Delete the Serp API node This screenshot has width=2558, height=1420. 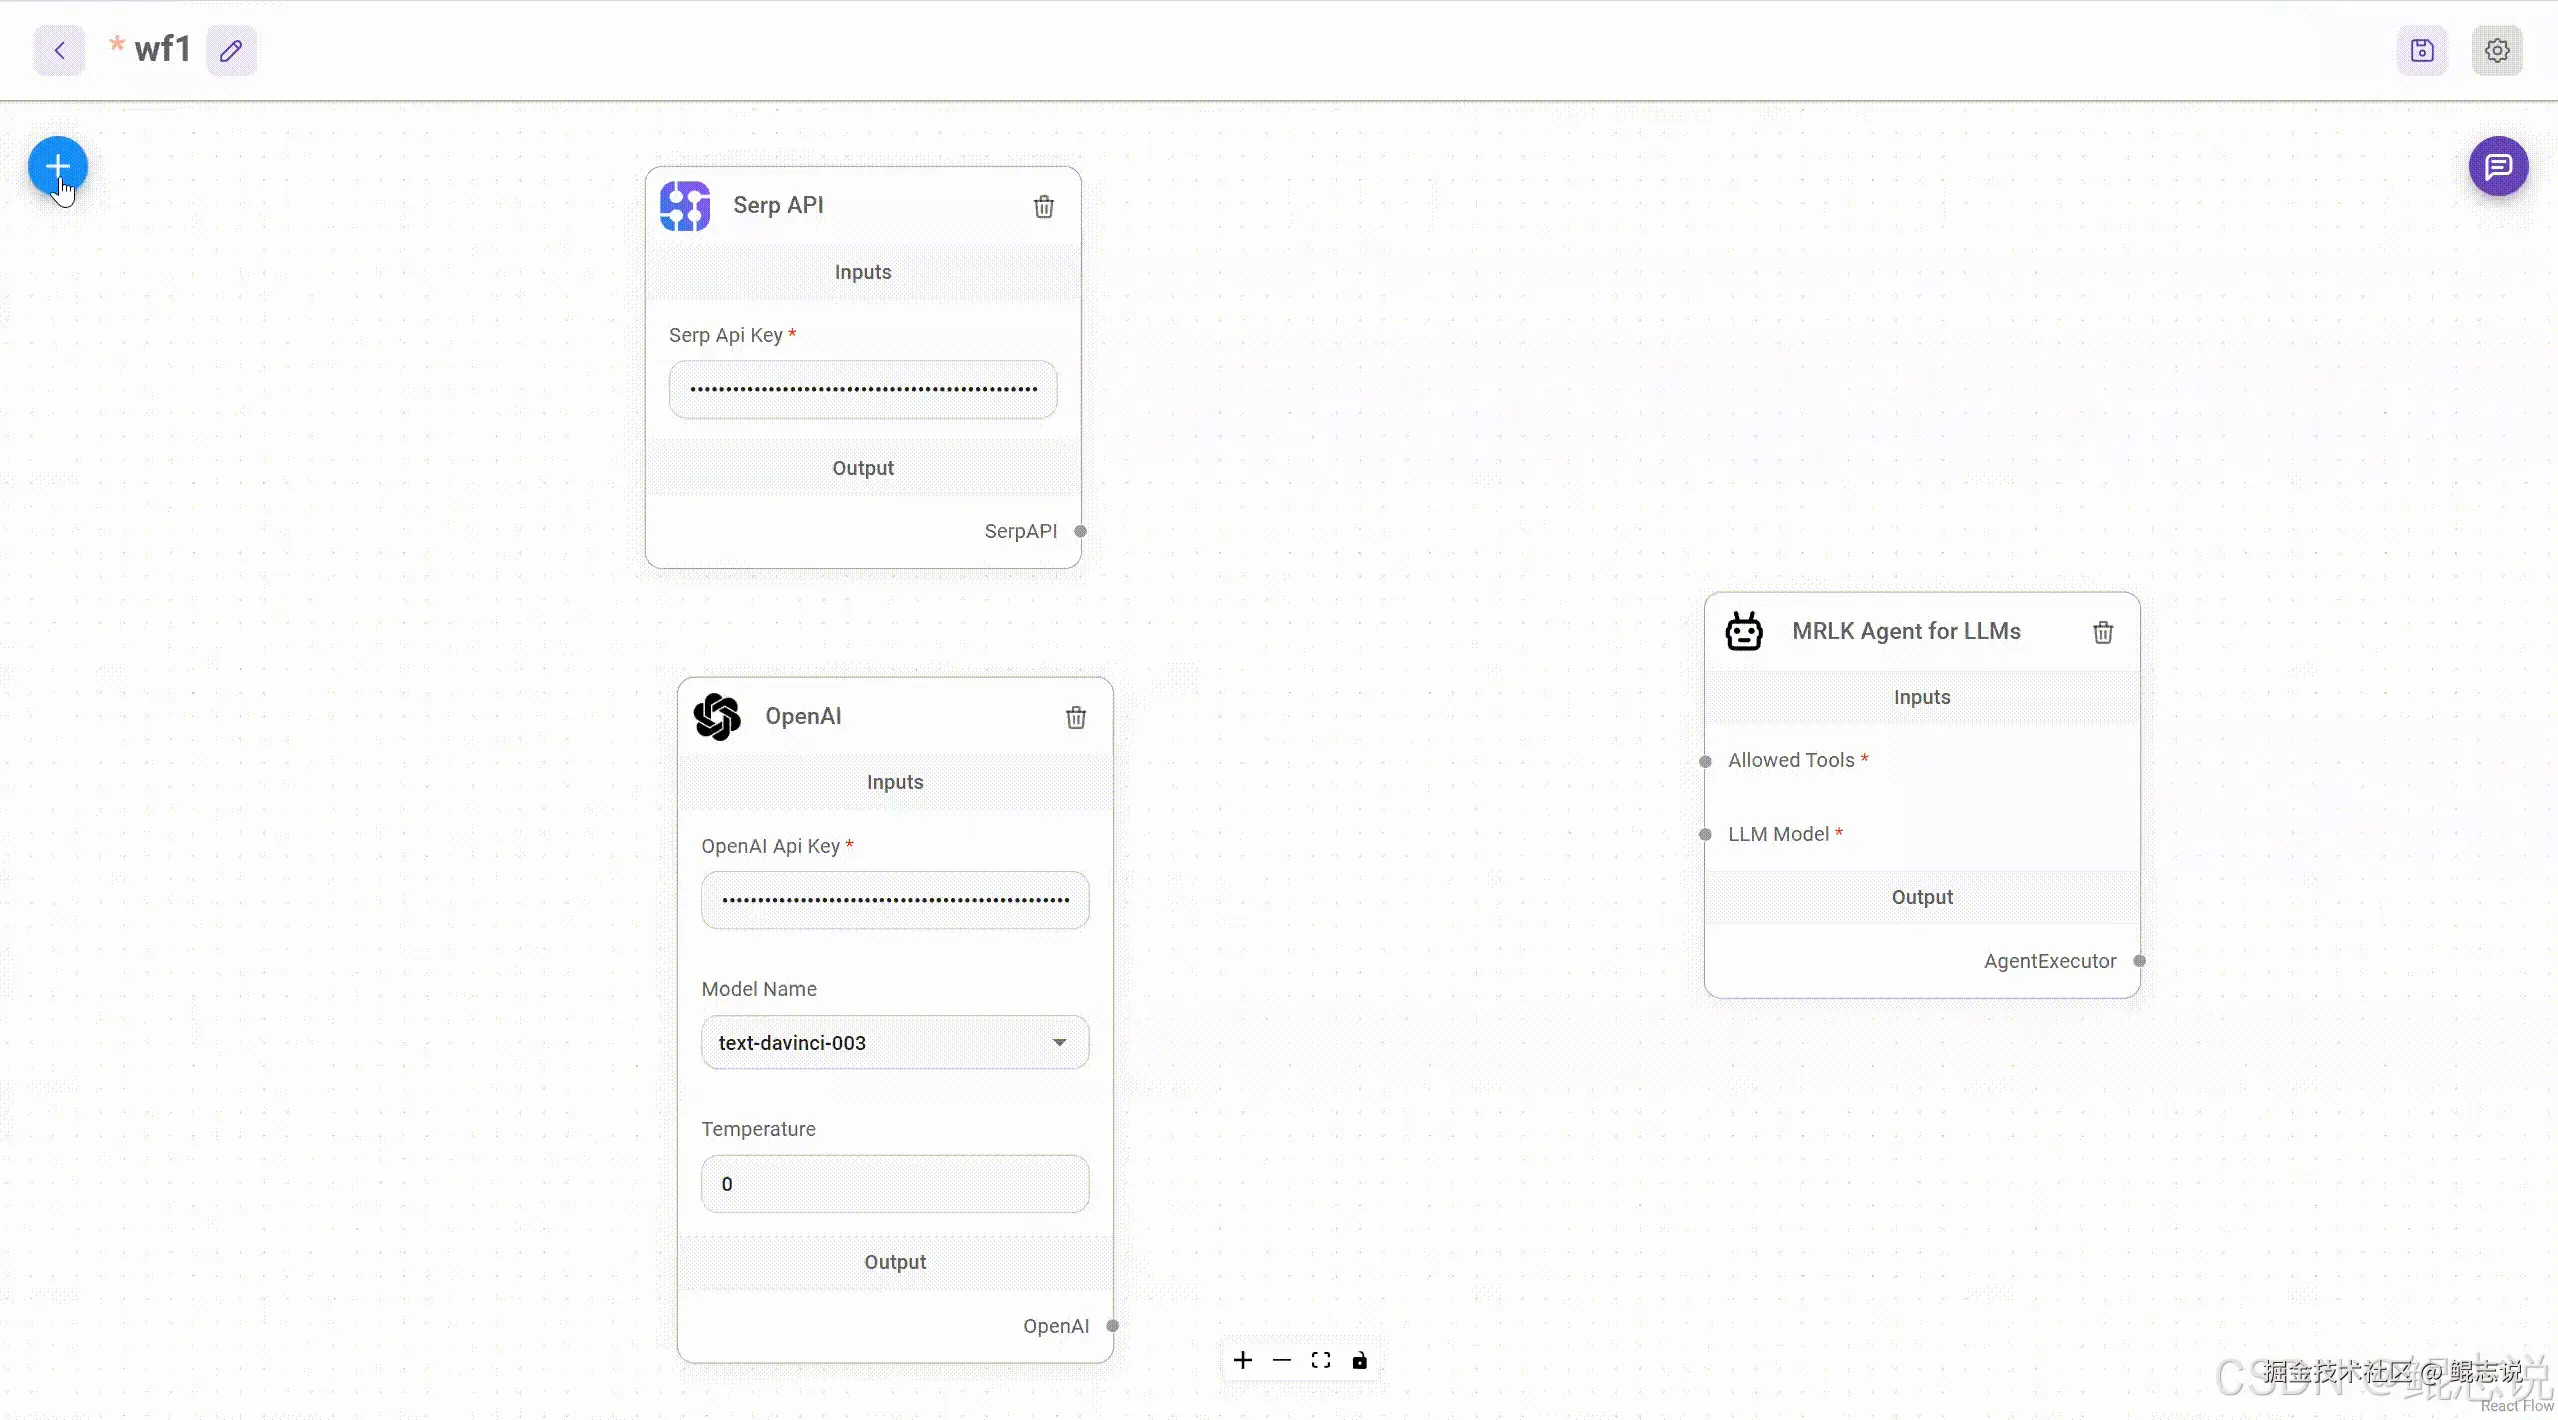[1043, 206]
